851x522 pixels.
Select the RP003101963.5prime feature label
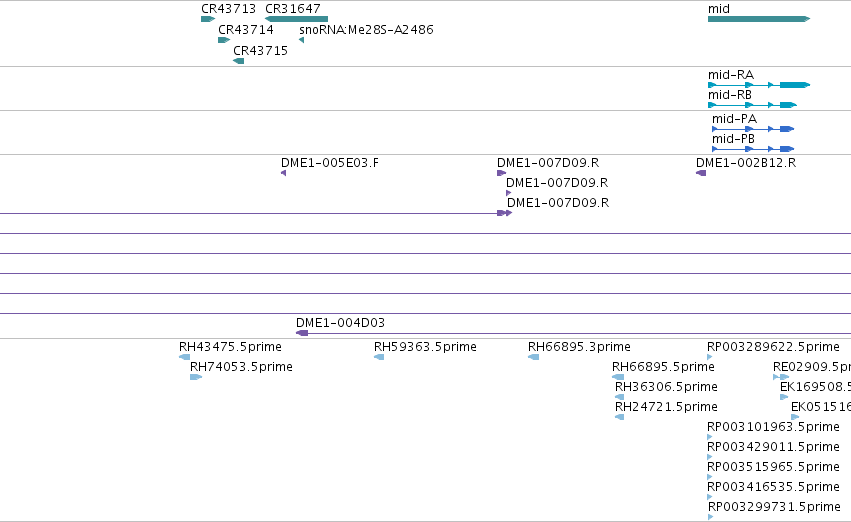(x=773, y=427)
